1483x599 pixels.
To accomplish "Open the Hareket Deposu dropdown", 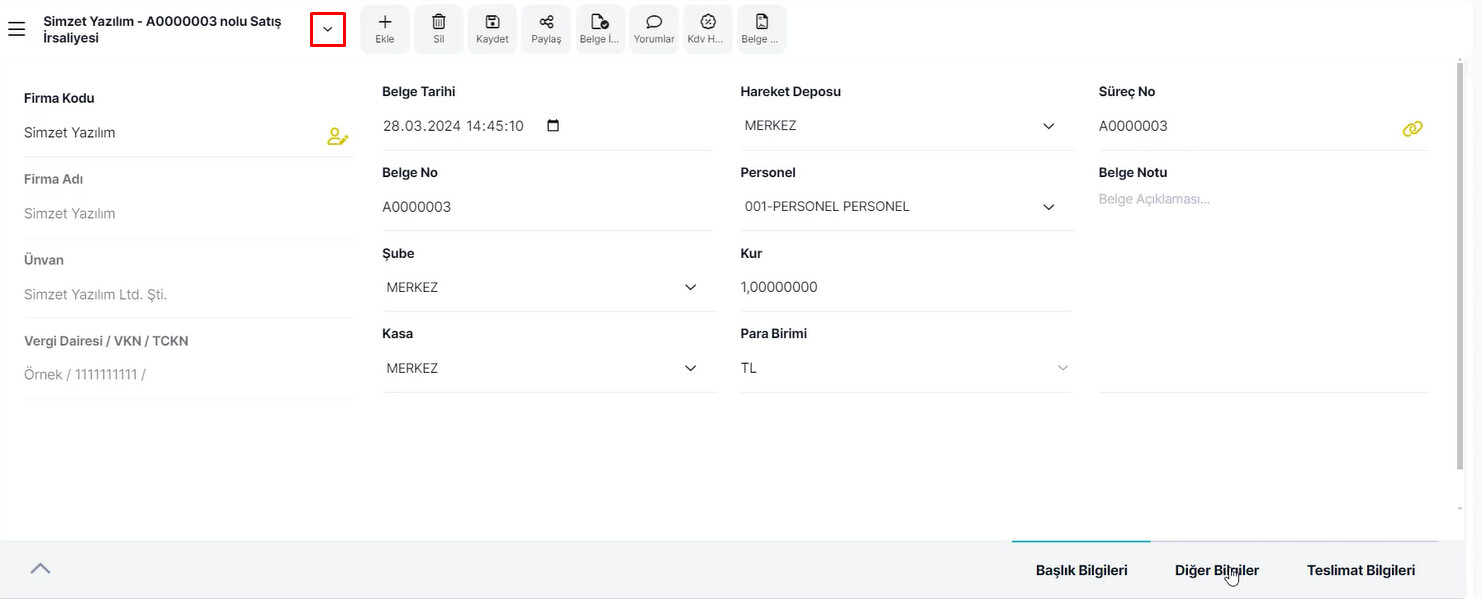I will [906, 126].
